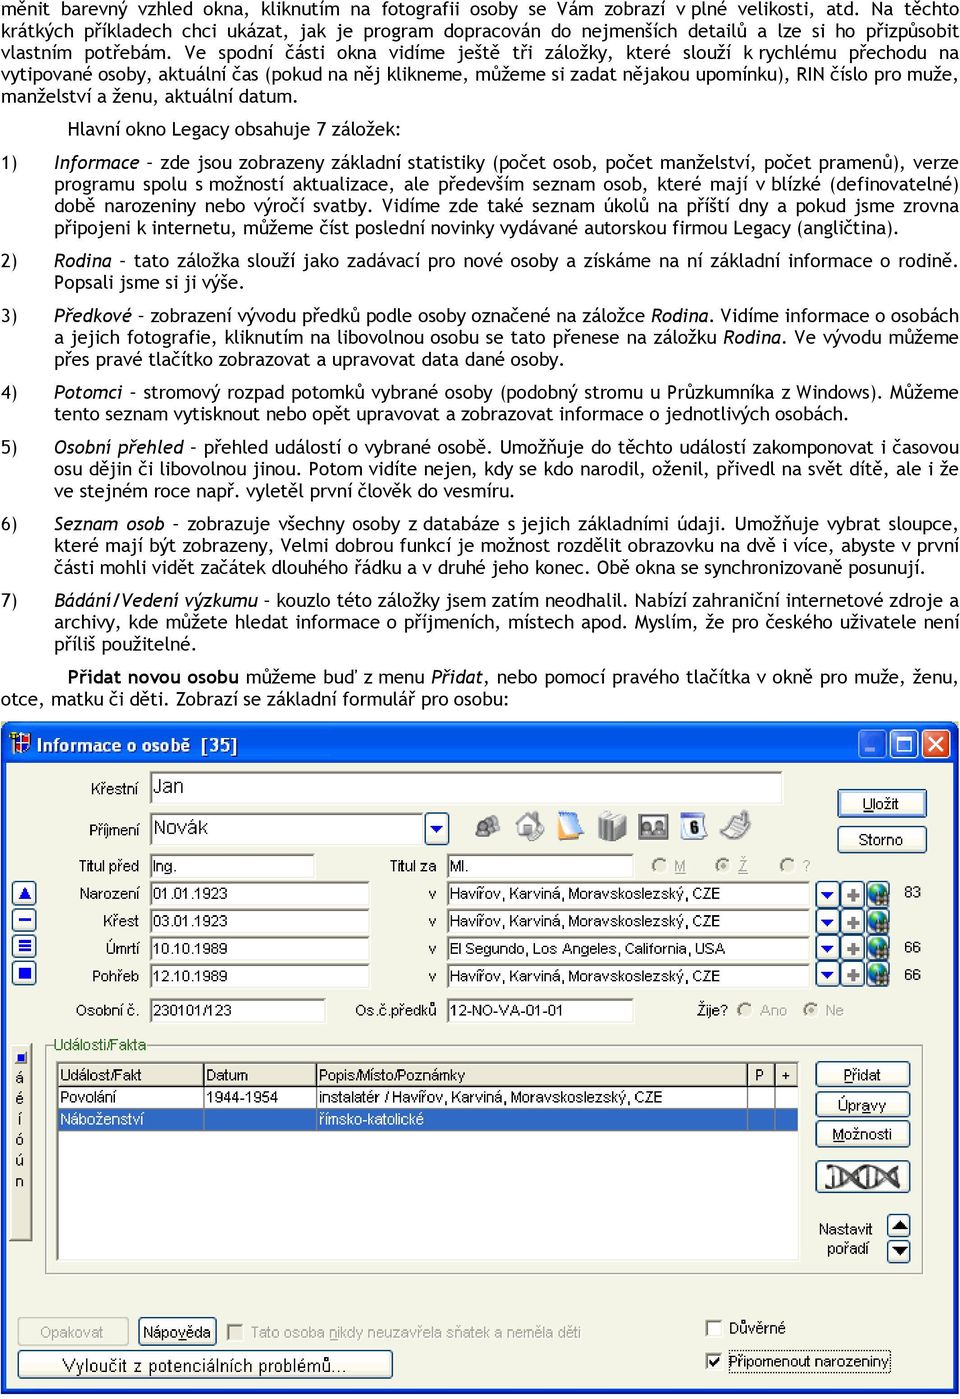Open the Křest place dropdown

pyautogui.click(x=828, y=921)
